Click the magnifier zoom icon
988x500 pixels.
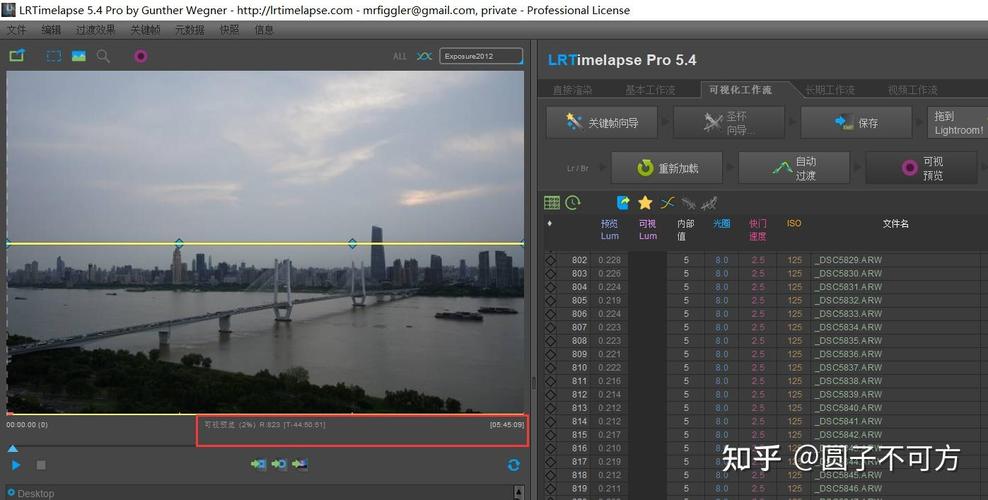pos(103,57)
